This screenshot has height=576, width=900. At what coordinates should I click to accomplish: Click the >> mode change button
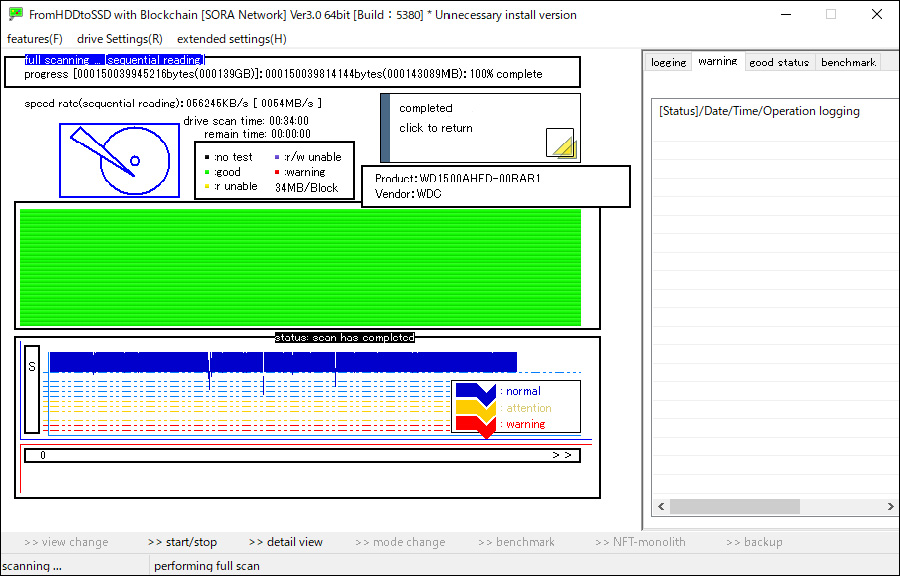(x=400, y=542)
